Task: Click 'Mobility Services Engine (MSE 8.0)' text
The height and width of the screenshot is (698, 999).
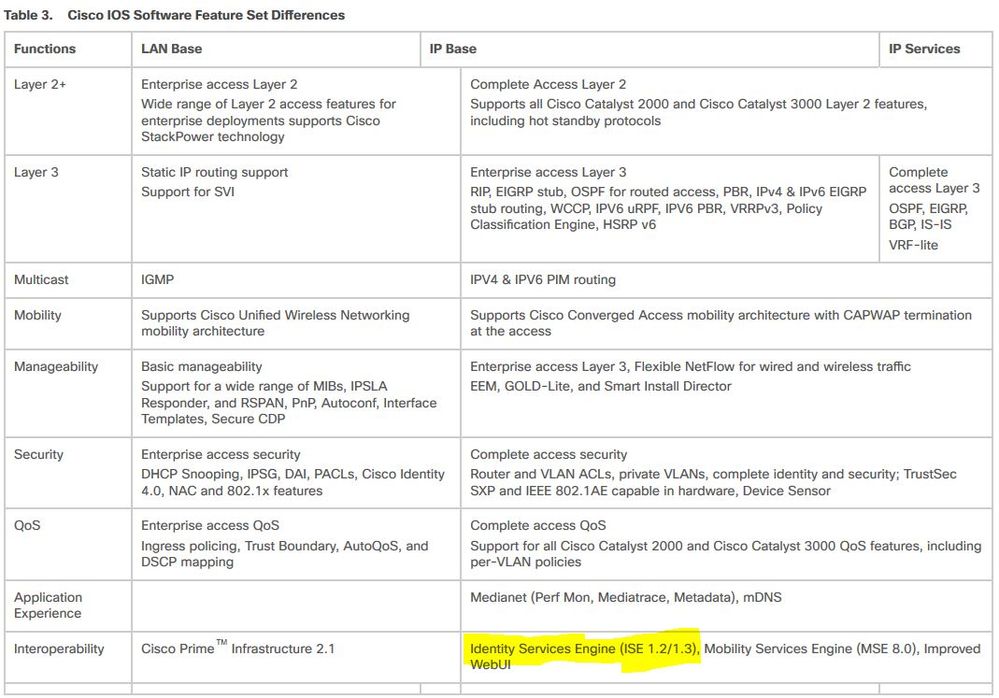Action: point(810,648)
